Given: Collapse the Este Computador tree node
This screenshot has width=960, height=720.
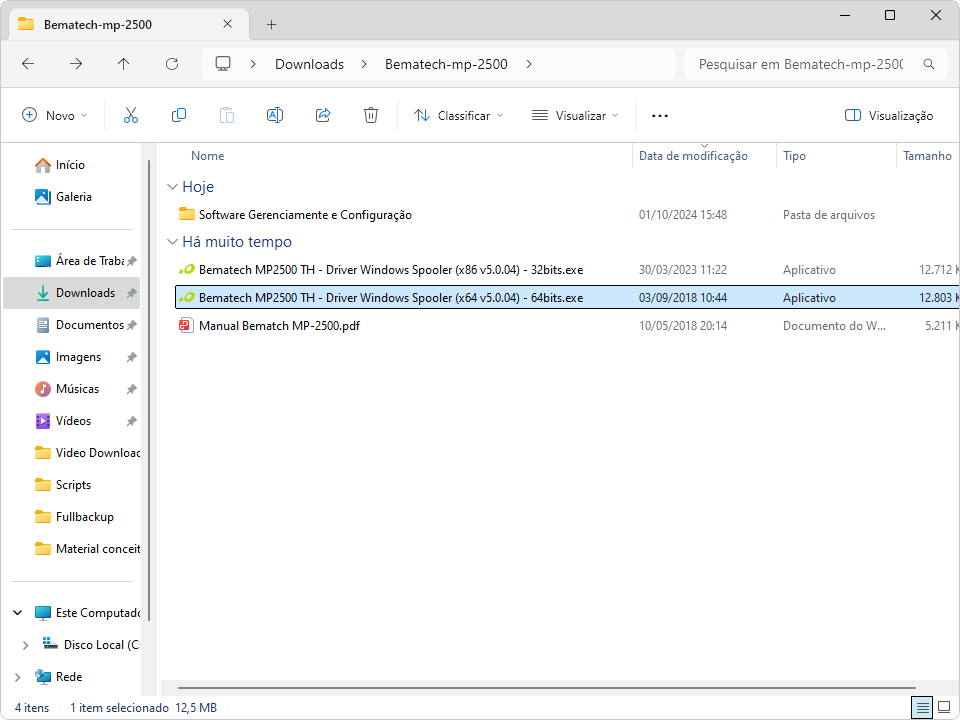Looking at the screenshot, I should [18, 612].
